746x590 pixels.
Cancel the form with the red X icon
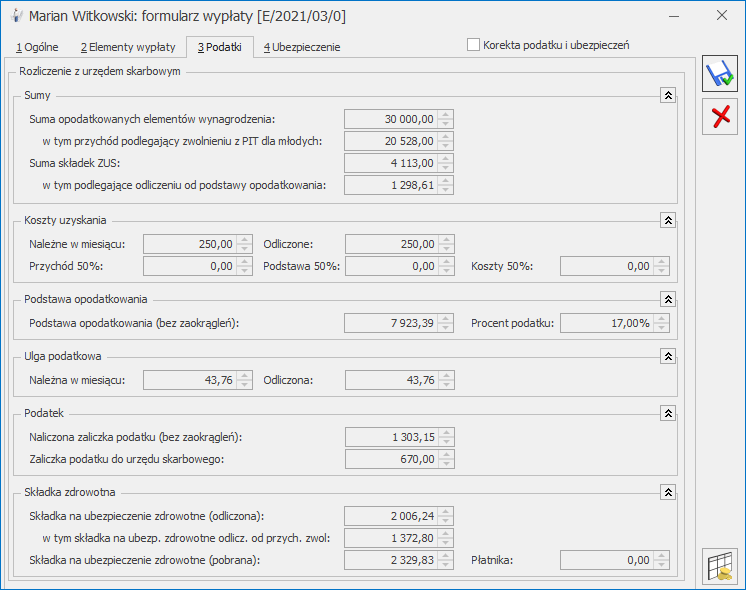(720, 117)
